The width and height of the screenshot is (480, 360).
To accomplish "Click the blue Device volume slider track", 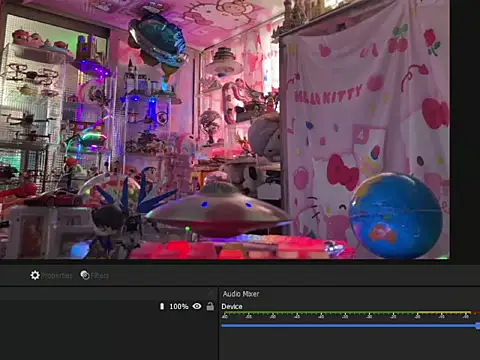I will [349, 326].
